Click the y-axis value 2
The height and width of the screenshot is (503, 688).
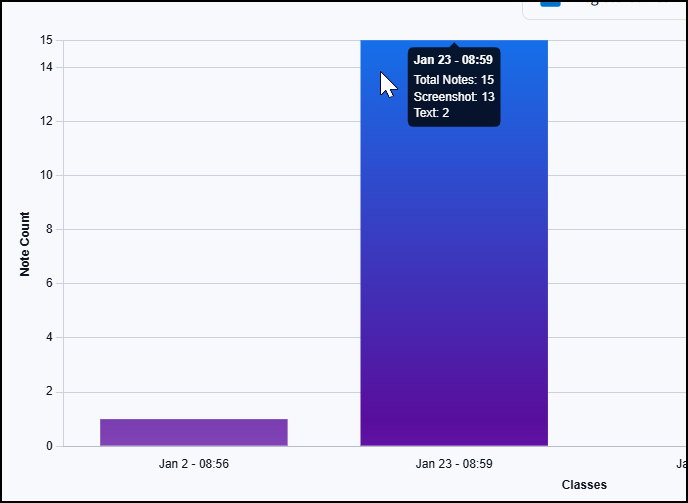click(49, 391)
